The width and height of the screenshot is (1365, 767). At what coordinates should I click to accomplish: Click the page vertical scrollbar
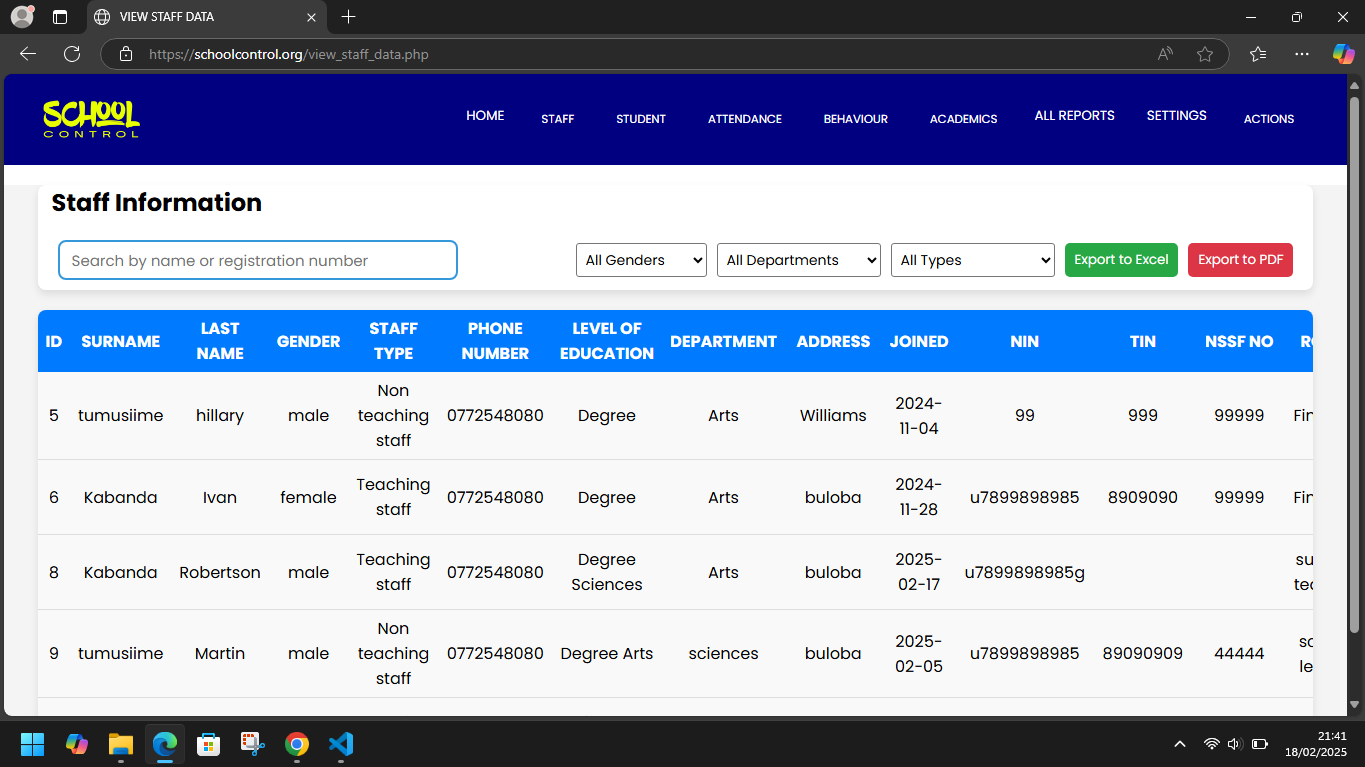click(x=1354, y=365)
